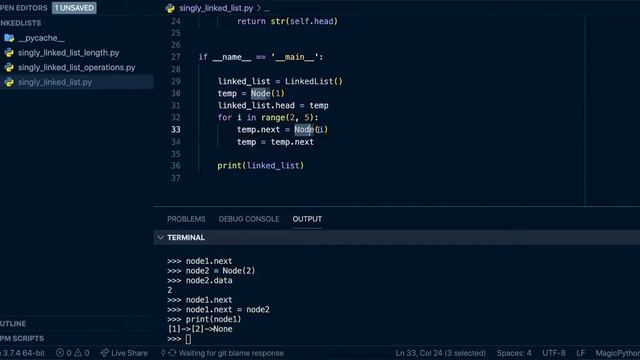
Task: Change encoding via UTF-8
Action: tap(554, 353)
